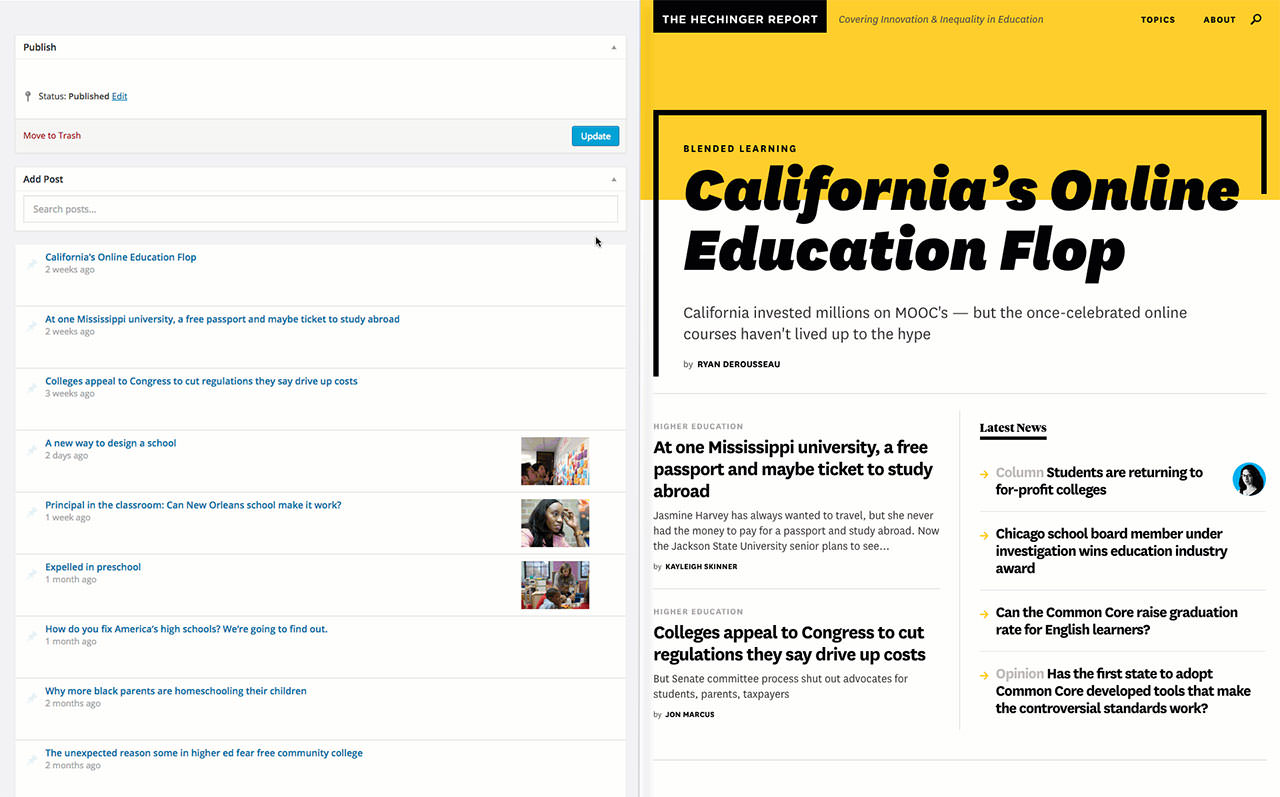The image size is (1280, 797).
Task: Click Move to Trash link
Action: [52, 136]
